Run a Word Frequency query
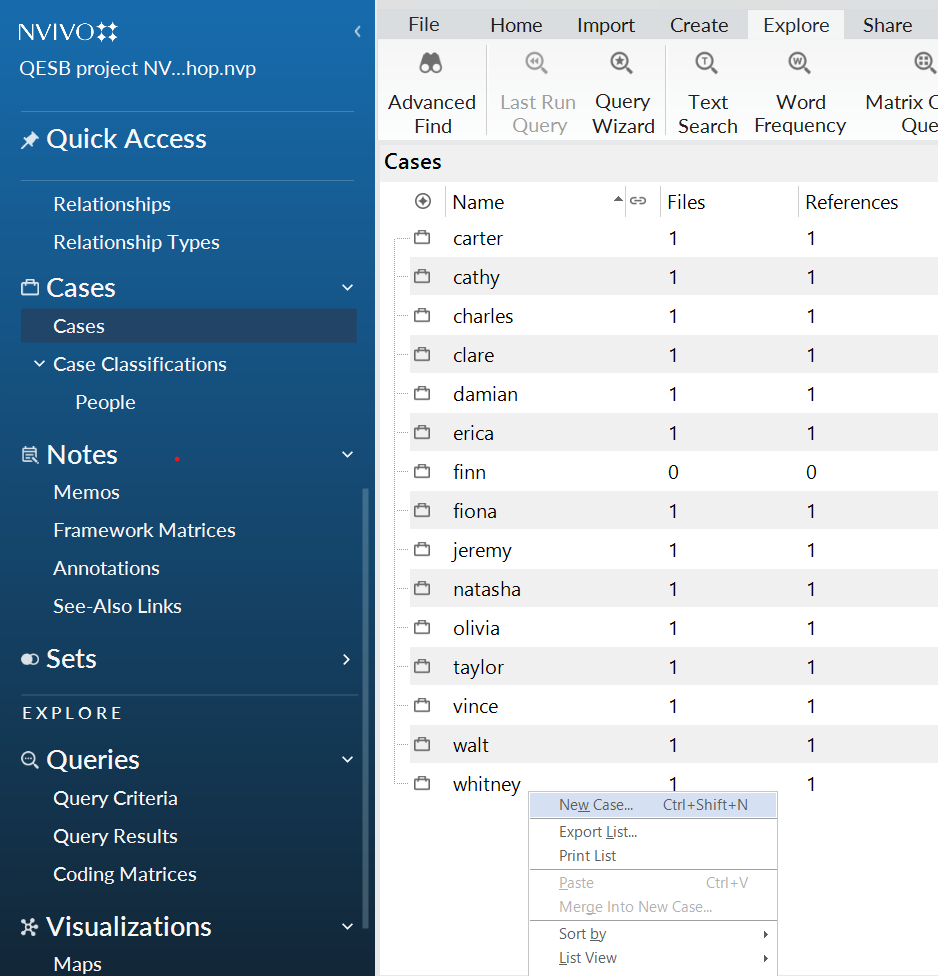938x976 pixels. (x=800, y=91)
